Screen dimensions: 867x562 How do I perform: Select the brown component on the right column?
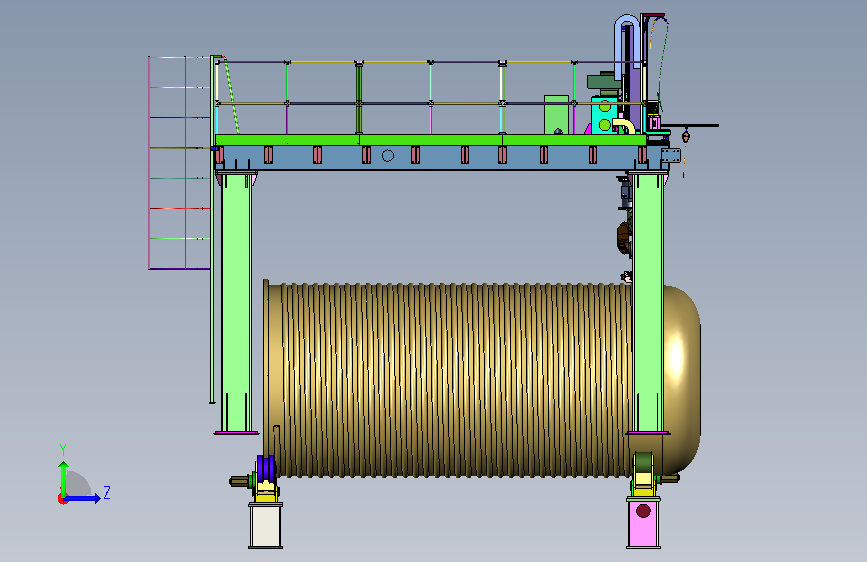[624, 238]
